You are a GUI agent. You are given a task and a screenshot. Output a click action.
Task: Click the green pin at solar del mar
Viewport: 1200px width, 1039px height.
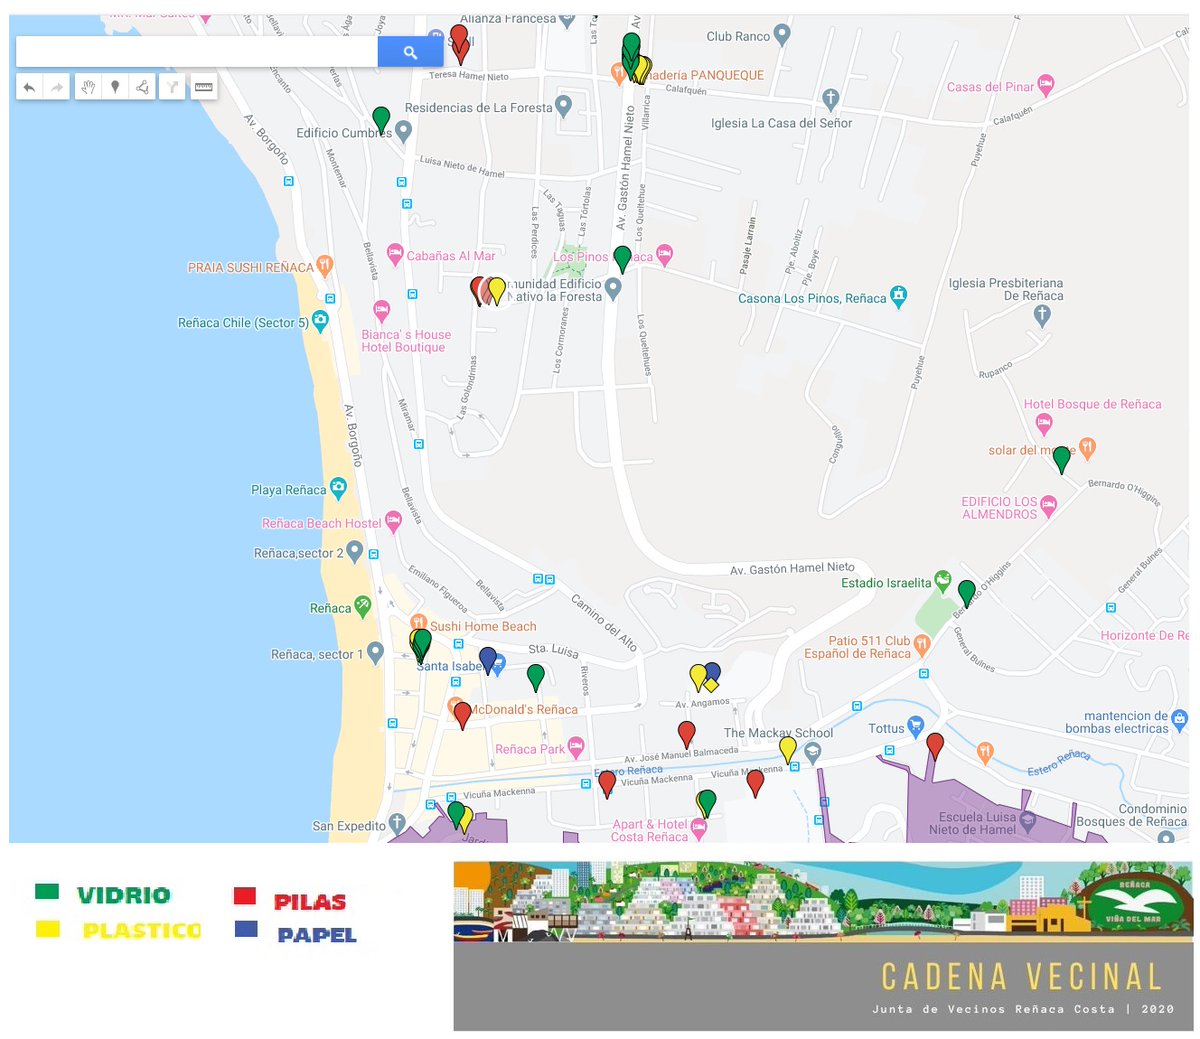click(x=1062, y=459)
